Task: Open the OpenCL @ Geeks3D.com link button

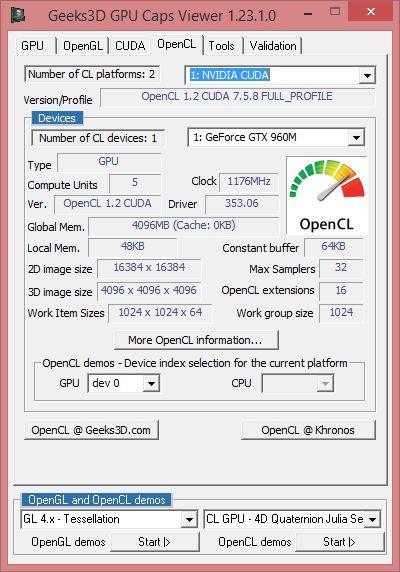Action: click(91, 430)
